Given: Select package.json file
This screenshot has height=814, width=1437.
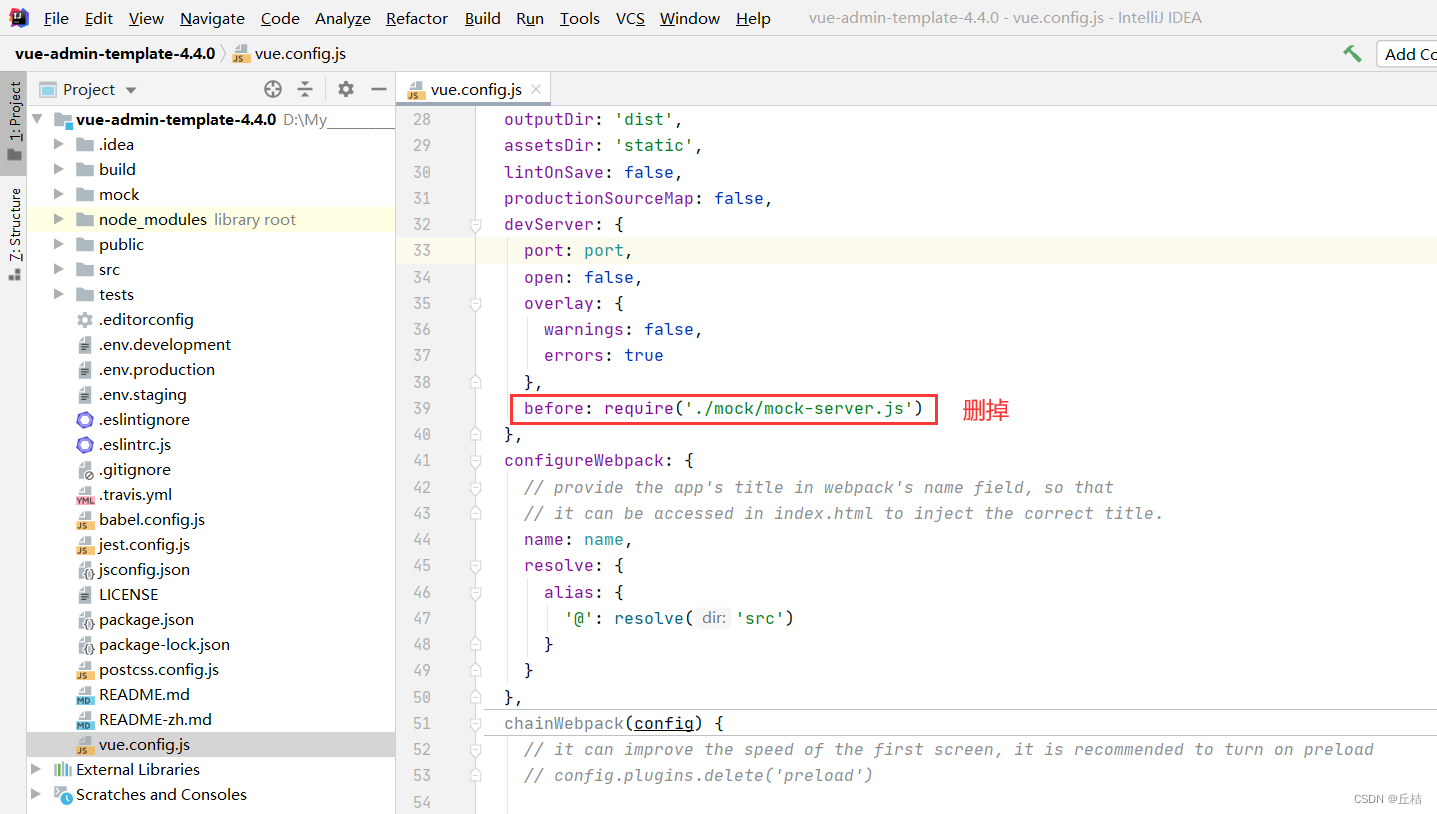Looking at the screenshot, I should tap(146, 619).
